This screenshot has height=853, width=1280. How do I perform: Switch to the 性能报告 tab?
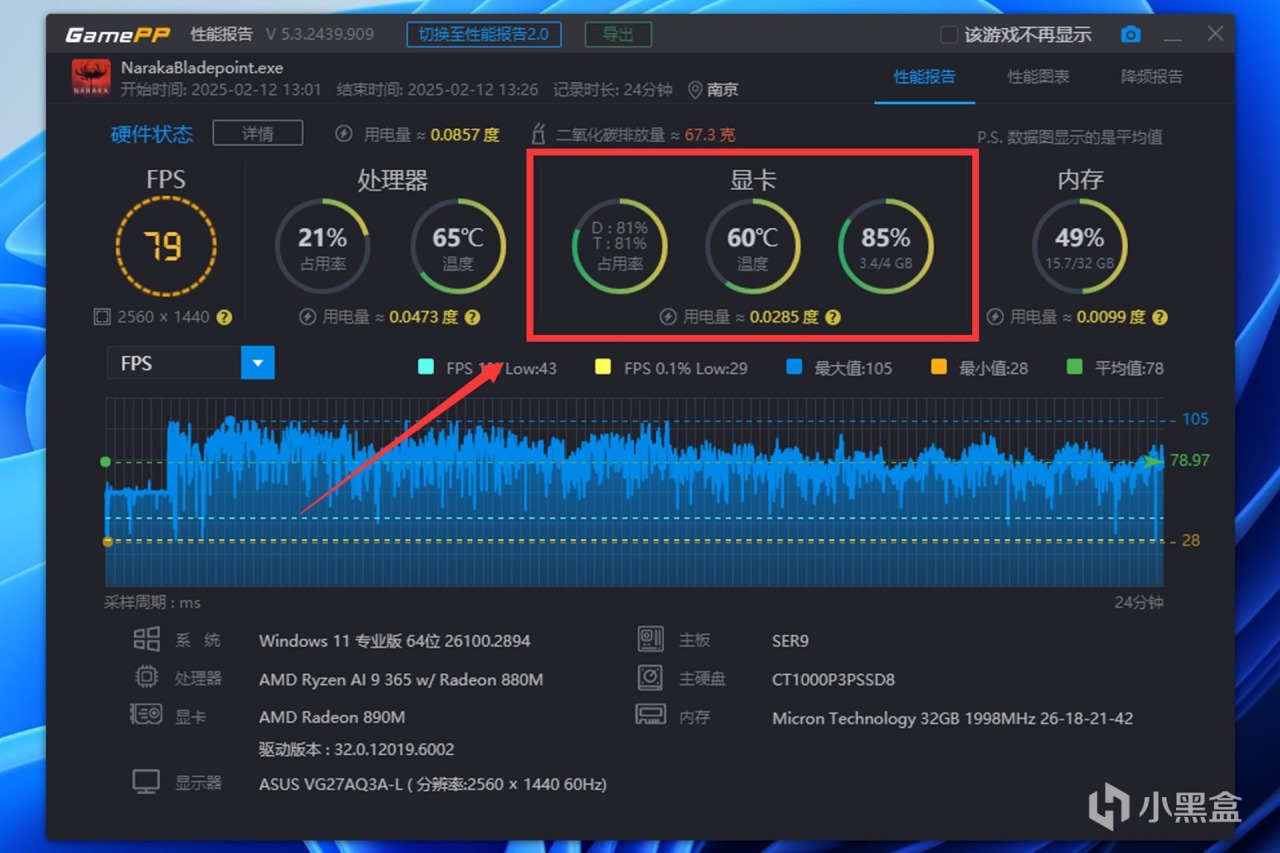[x=925, y=77]
